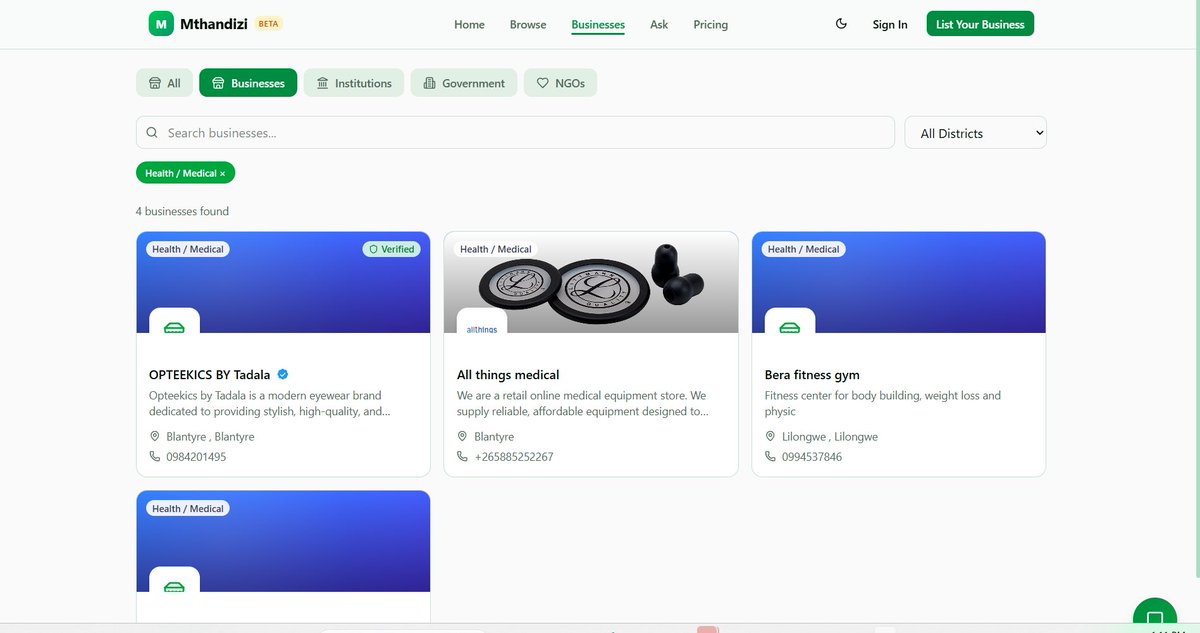View the Pricing page
Screen dimensions: 1200x633
711,24
